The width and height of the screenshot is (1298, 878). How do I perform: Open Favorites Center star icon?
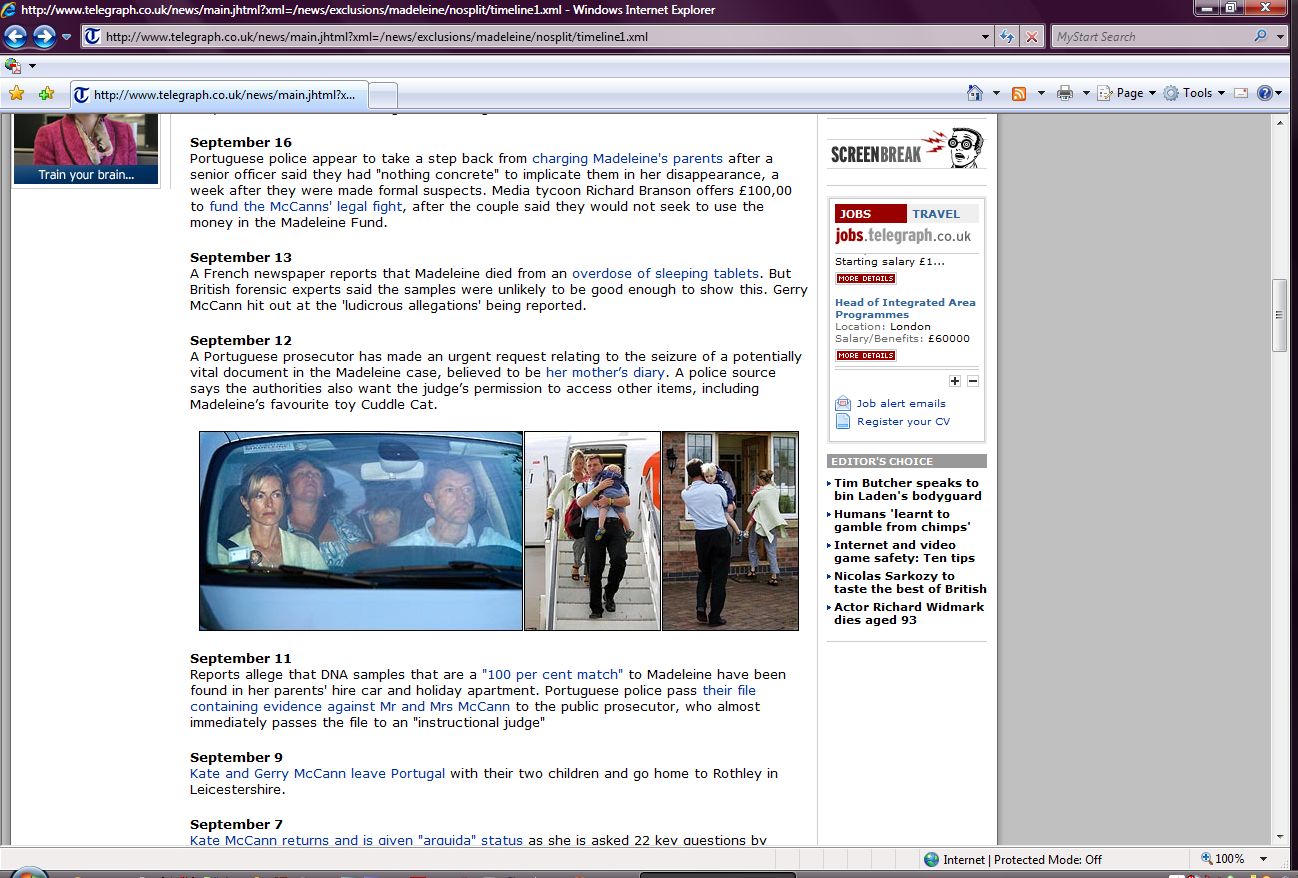(x=16, y=93)
